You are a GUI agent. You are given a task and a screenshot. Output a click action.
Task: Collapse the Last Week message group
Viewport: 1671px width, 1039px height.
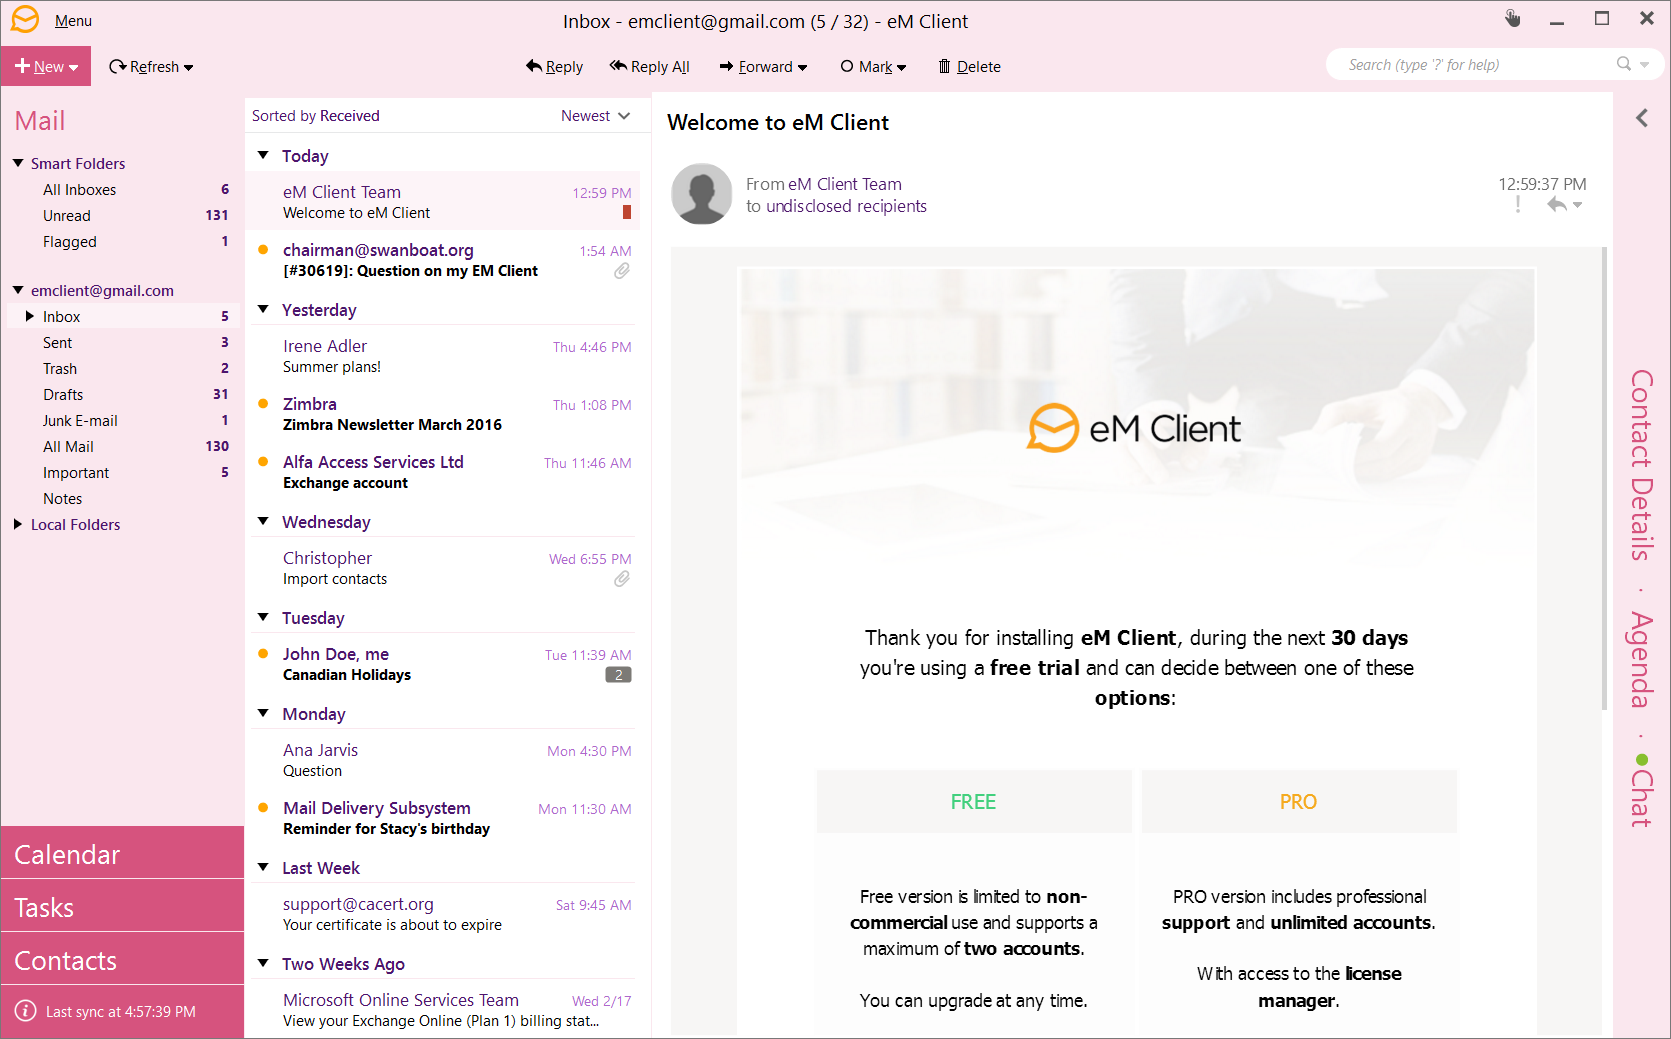pos(264,867)
